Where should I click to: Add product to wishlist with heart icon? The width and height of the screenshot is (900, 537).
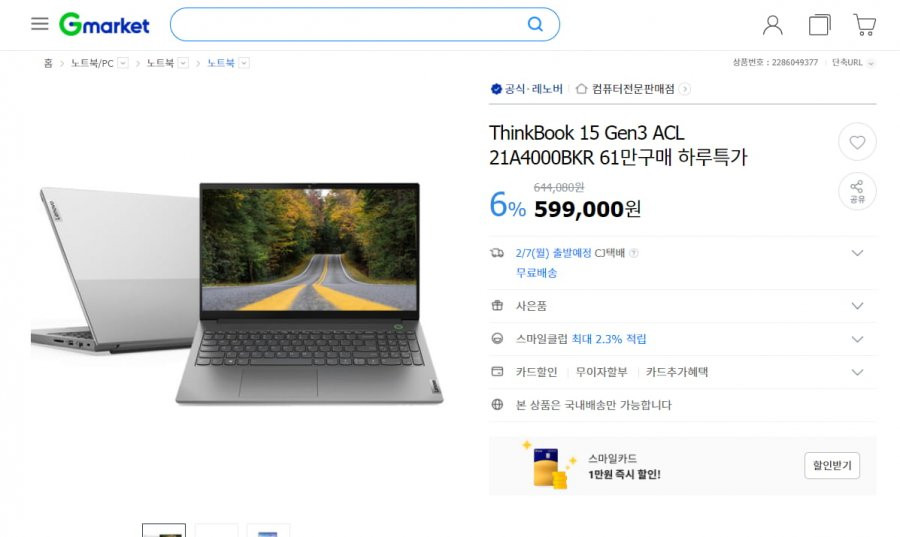click(x=857, y=142)
